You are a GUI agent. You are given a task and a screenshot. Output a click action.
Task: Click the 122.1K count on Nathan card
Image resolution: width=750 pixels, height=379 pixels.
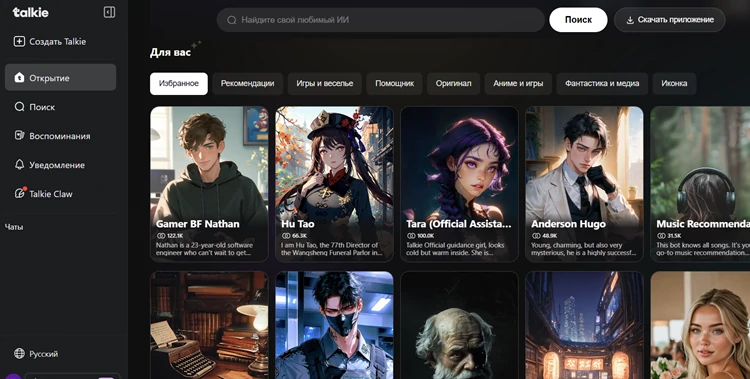click(175, 236)
